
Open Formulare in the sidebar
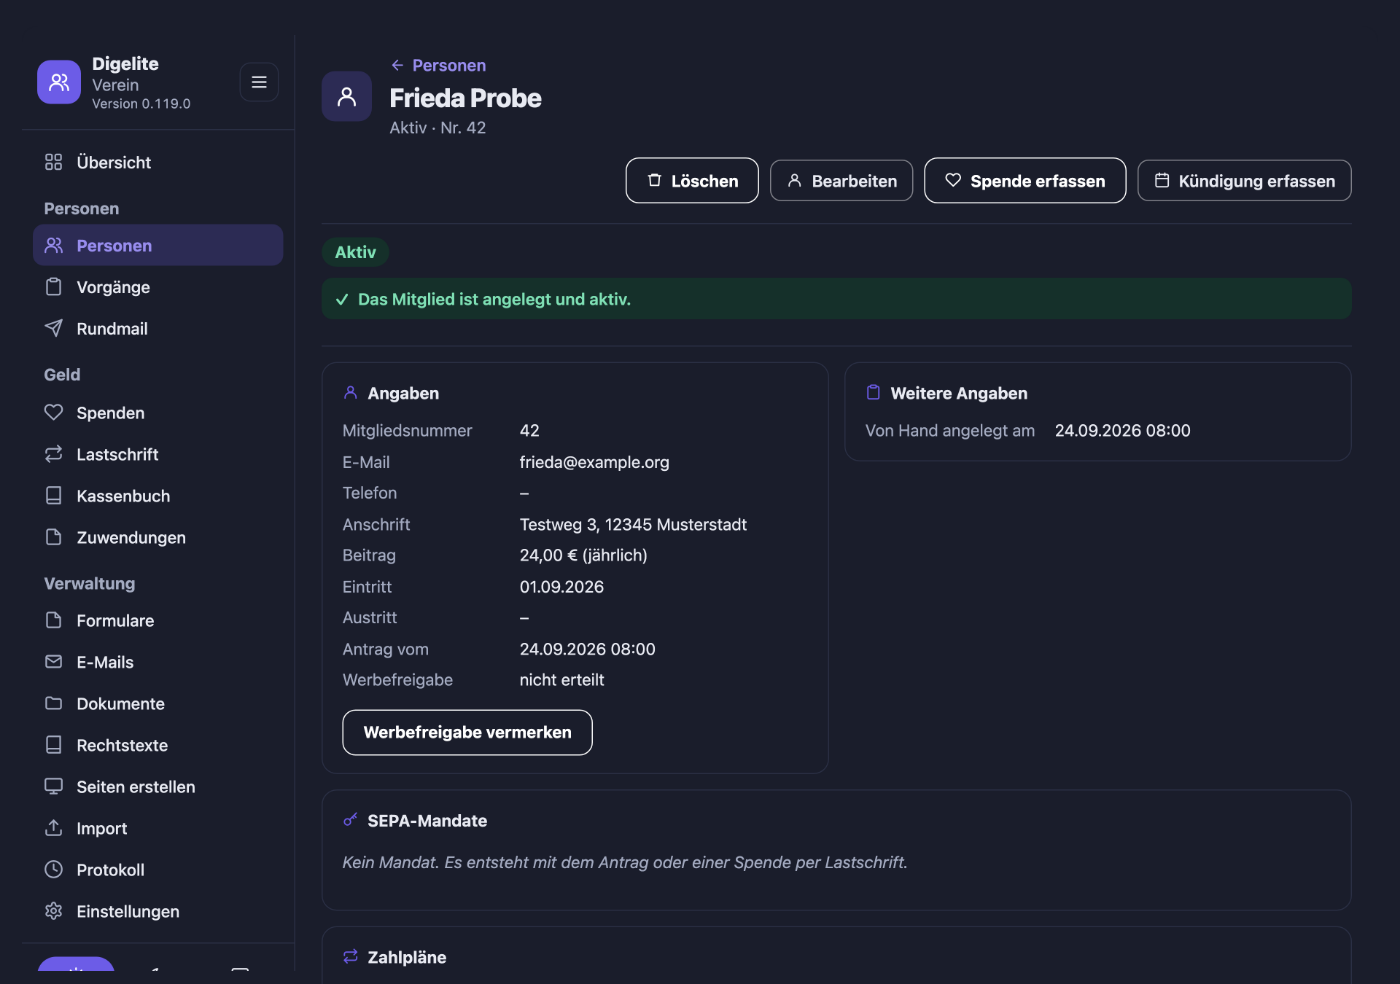(158, 620)
